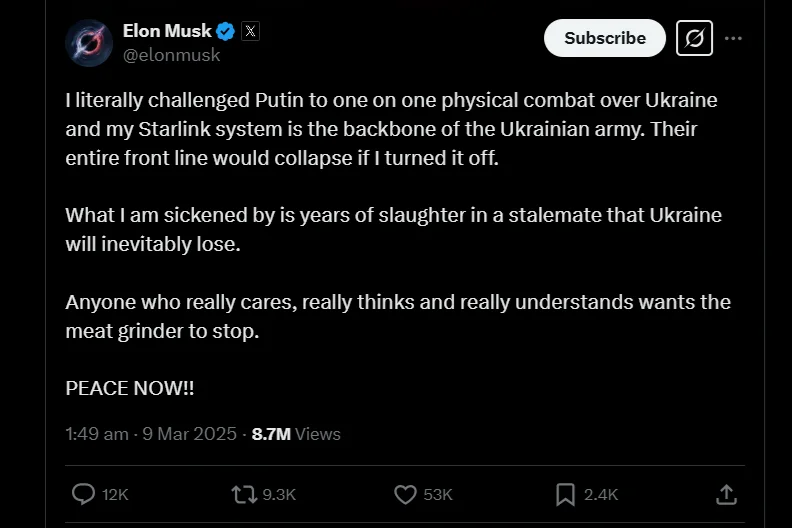Click the @elonmusk handle
This screenshot has height=528, width=792.
coord(171,55)
